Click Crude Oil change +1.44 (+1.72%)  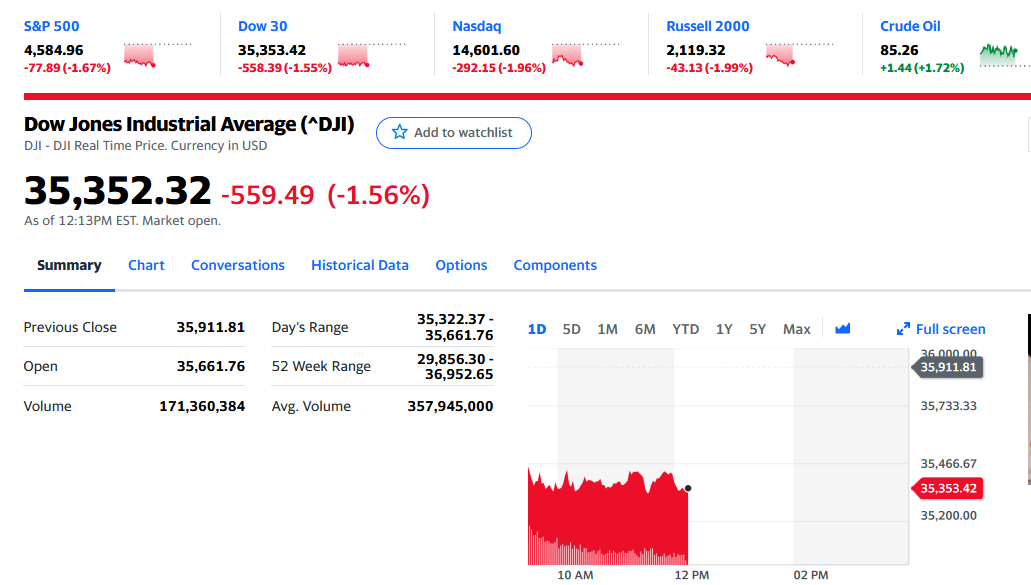(922, 68)
